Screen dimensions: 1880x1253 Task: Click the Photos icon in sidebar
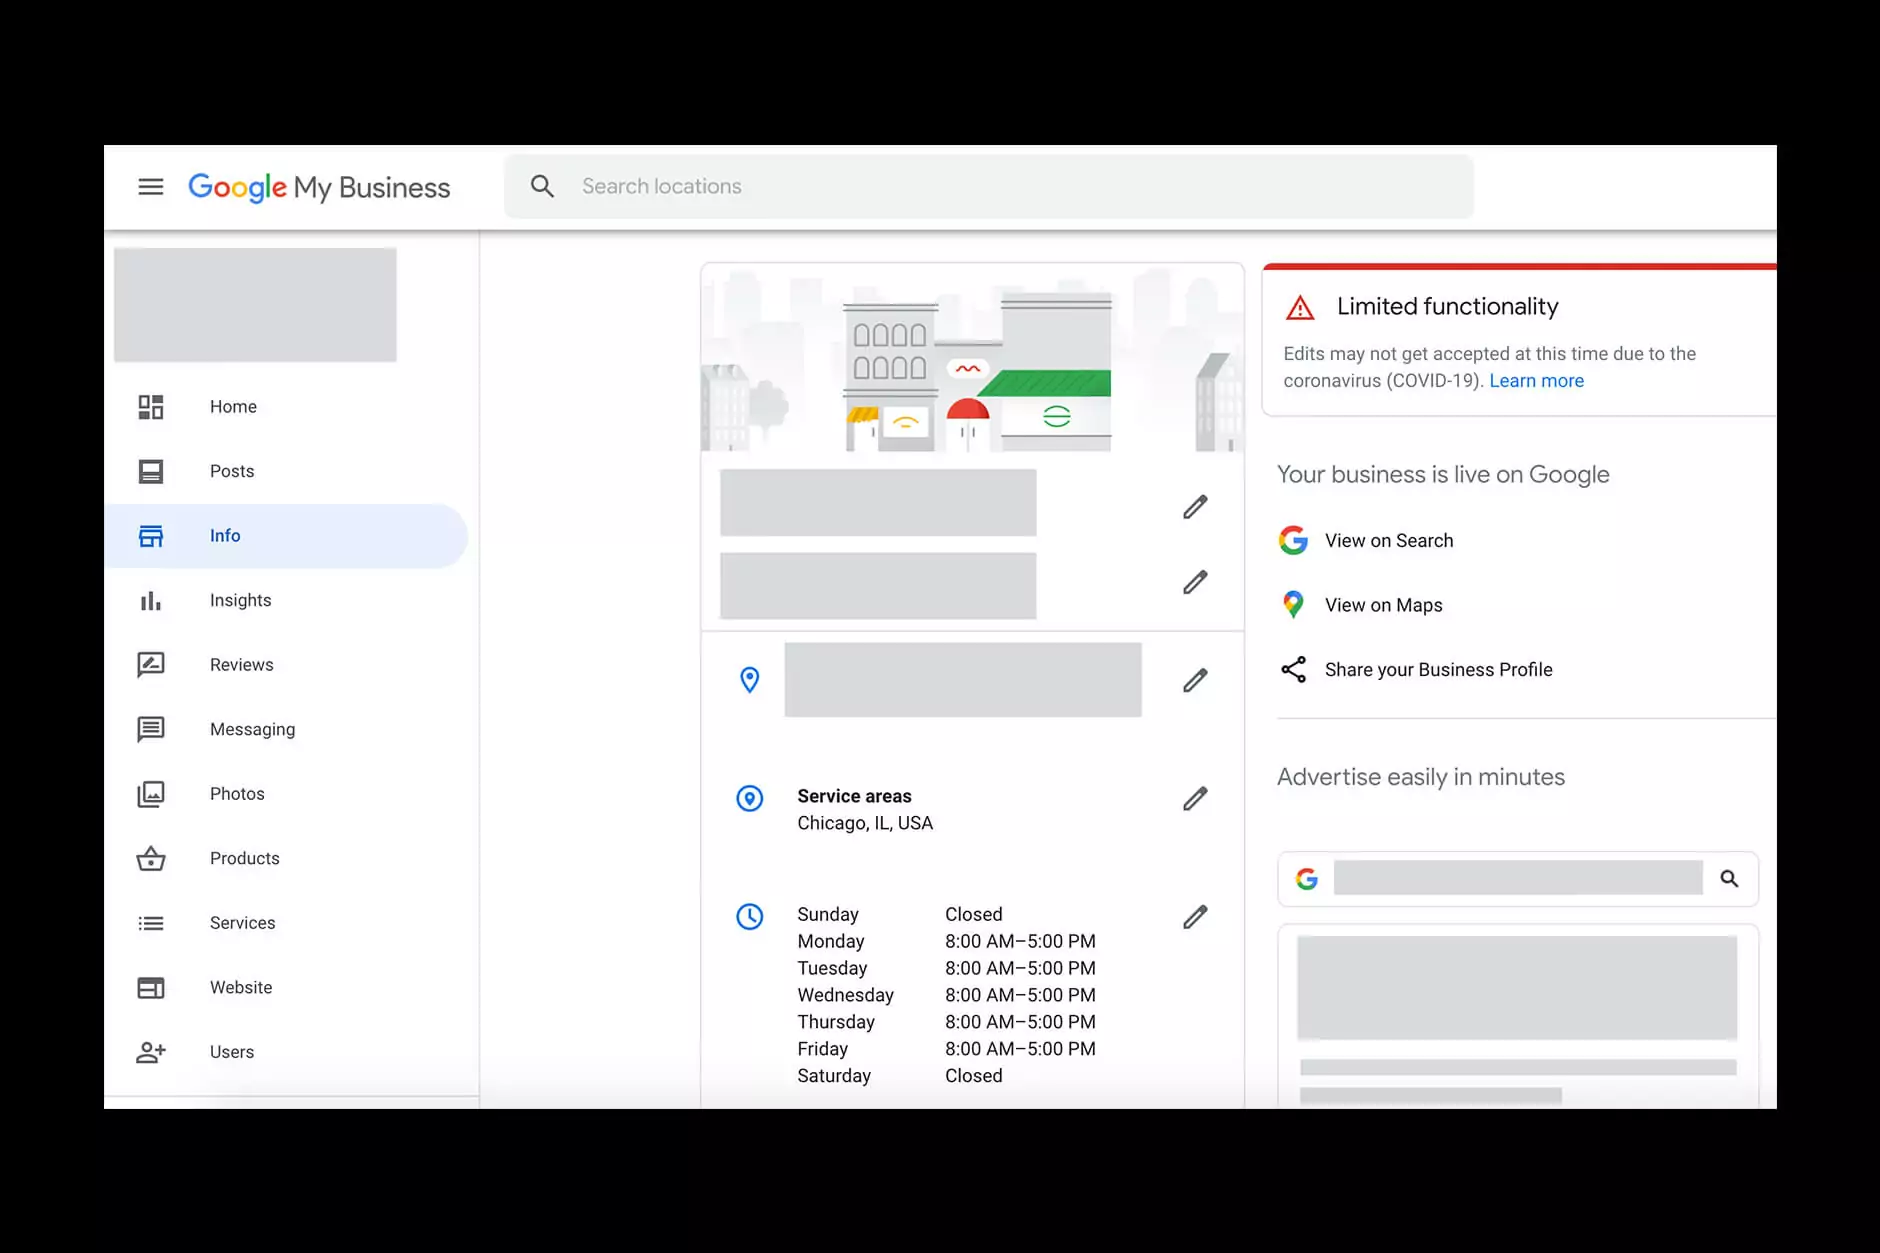[x=151, y=794]
